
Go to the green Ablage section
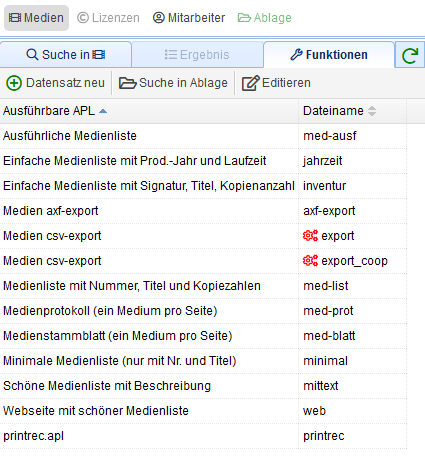(265, 18)
